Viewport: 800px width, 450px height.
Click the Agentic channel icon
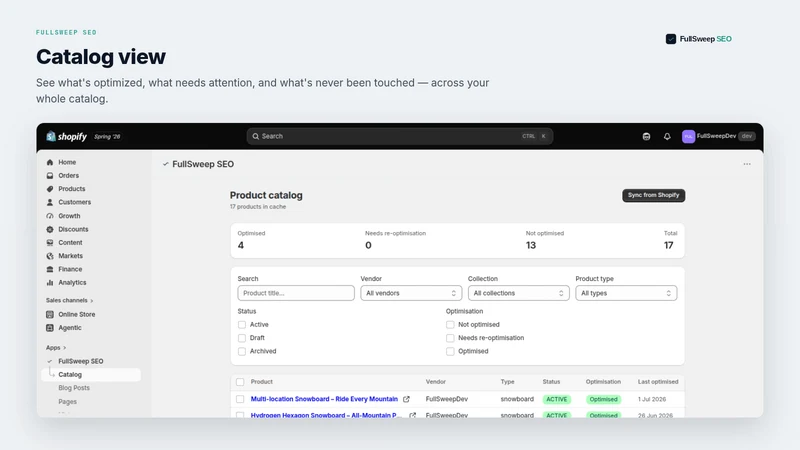click(49, 328)
